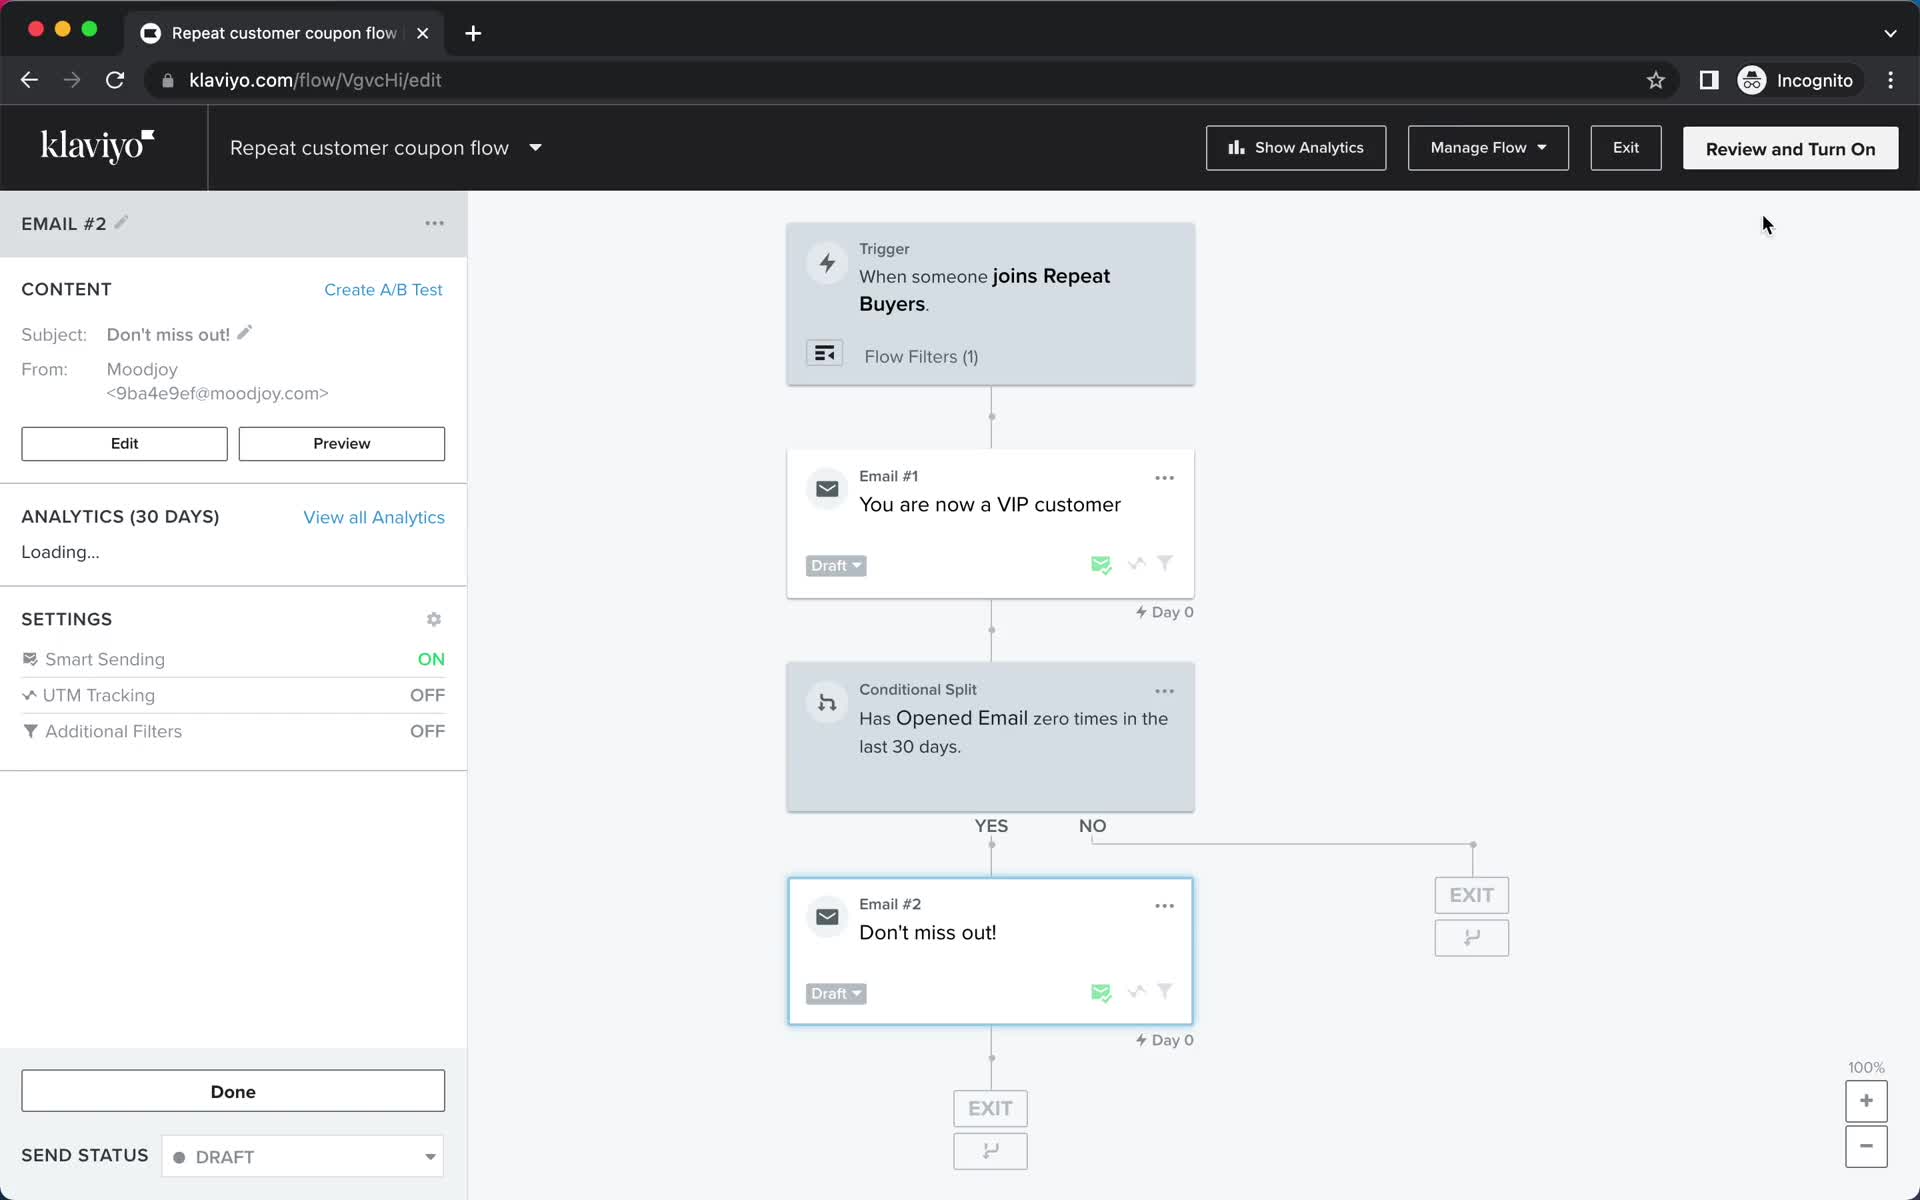Open Email #1 card three-dot menu
1920x1200 pixels.
click(1164, 478)
